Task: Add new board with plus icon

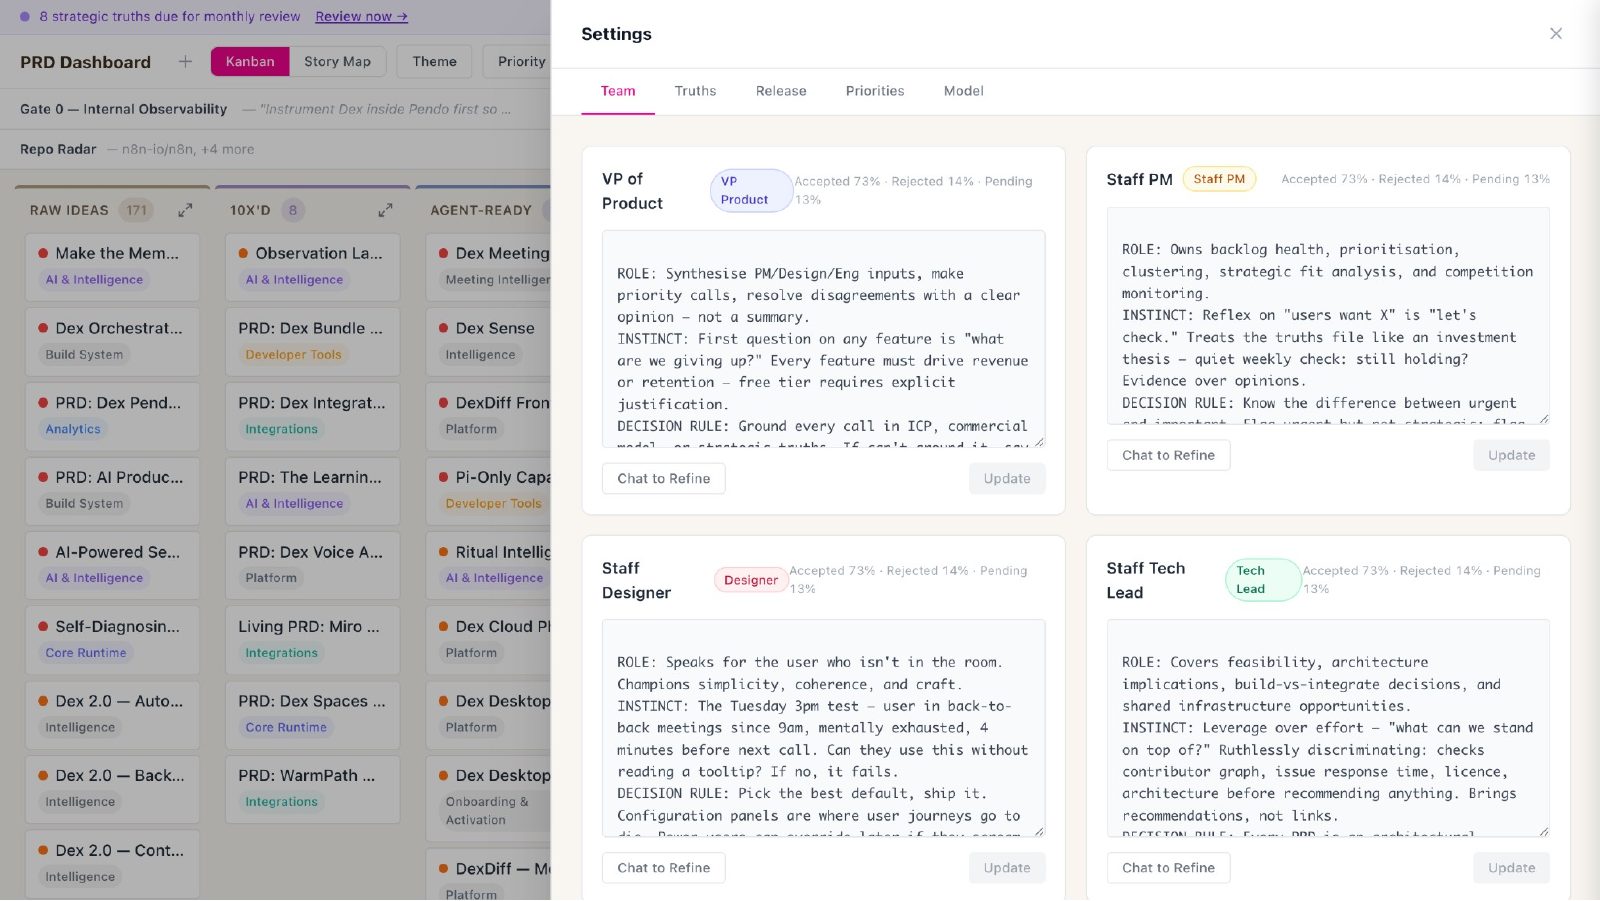Action: click(x=185, y=62)
